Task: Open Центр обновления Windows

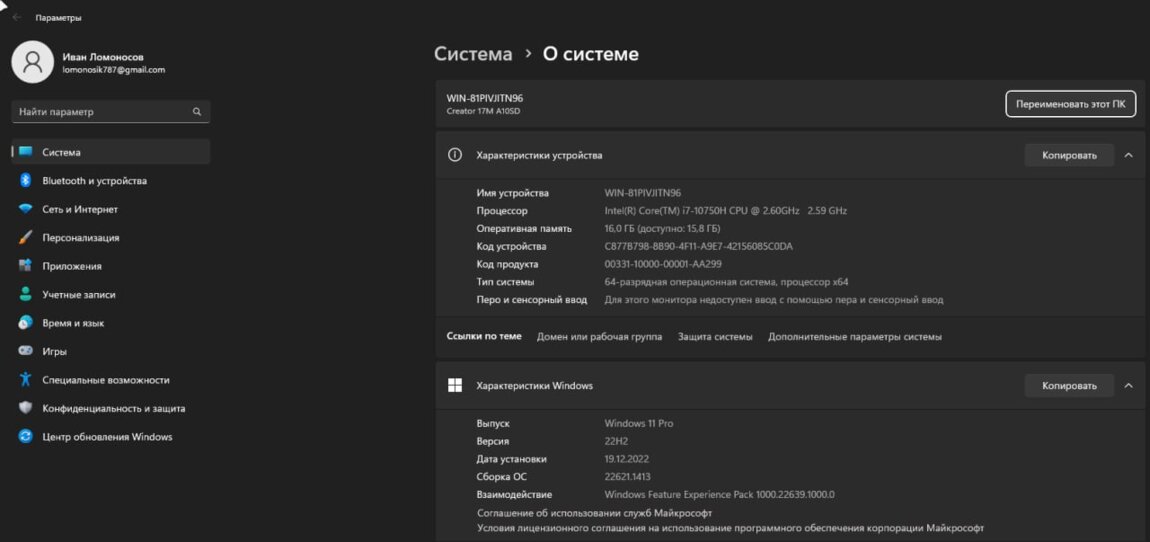Action: tap(111, 436)
